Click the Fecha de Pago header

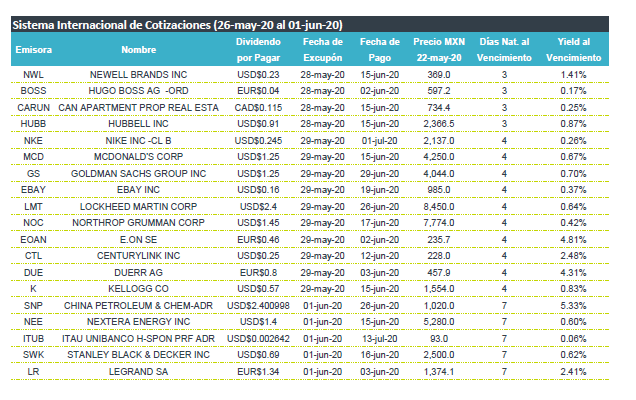click(x=380, y=50)
